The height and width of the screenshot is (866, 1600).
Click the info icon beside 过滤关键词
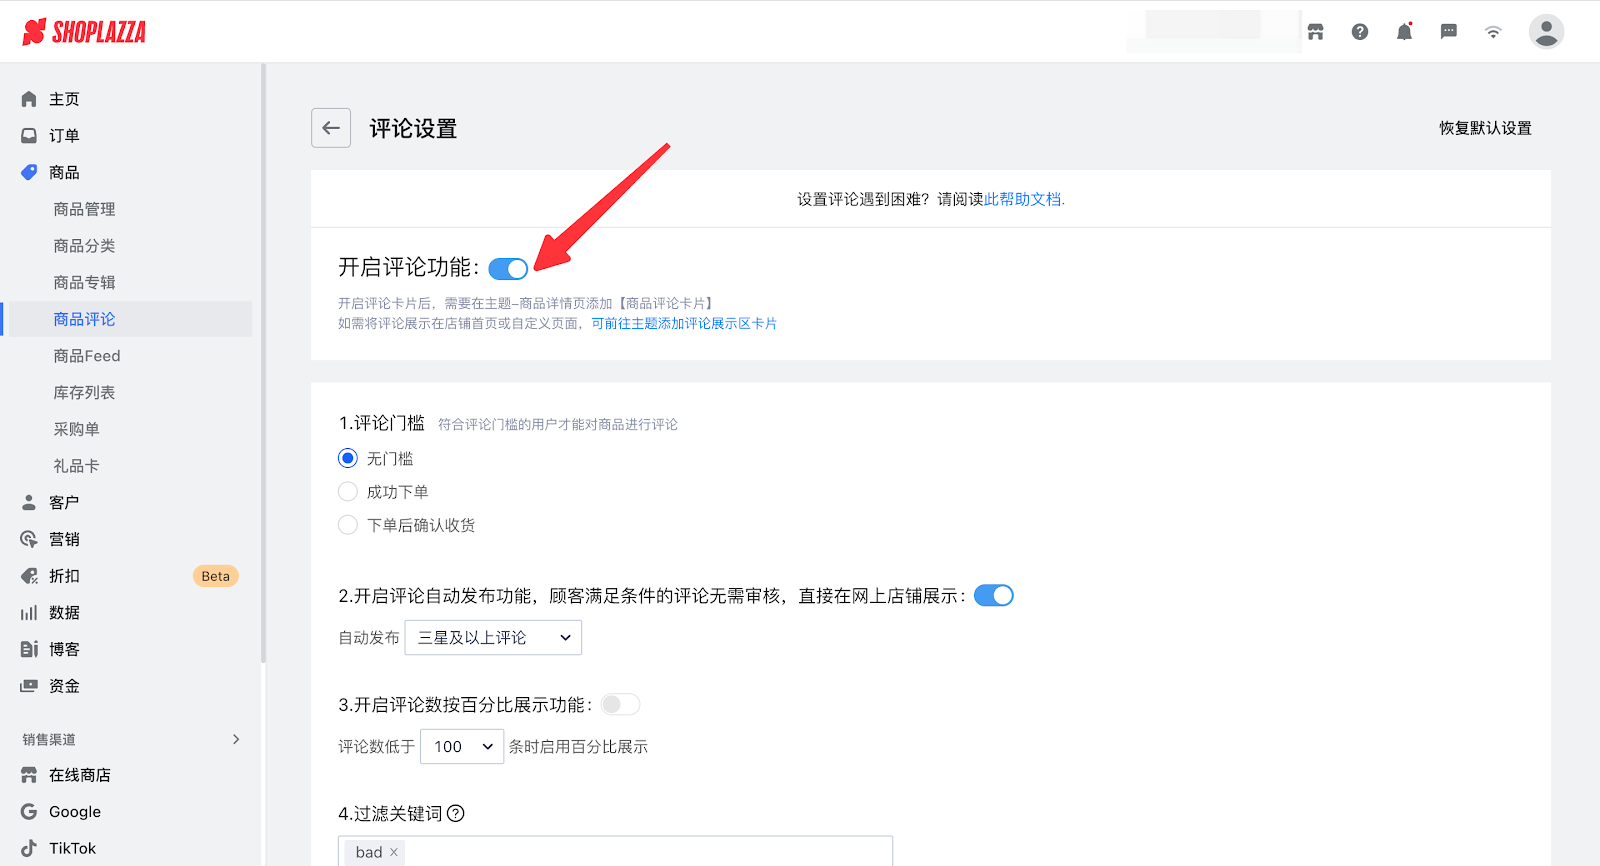tap(456, 813)
